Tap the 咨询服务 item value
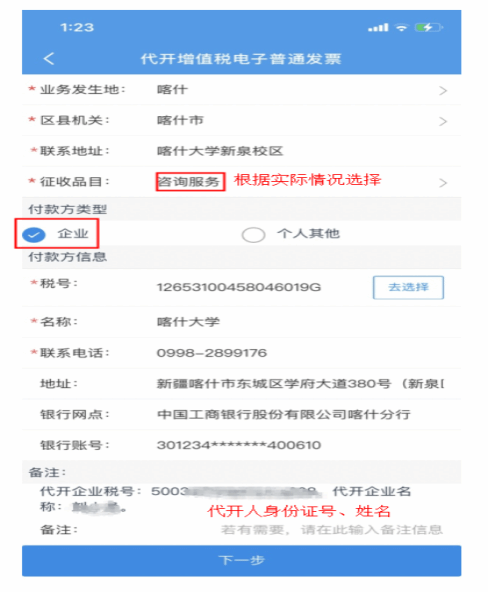 191,182
